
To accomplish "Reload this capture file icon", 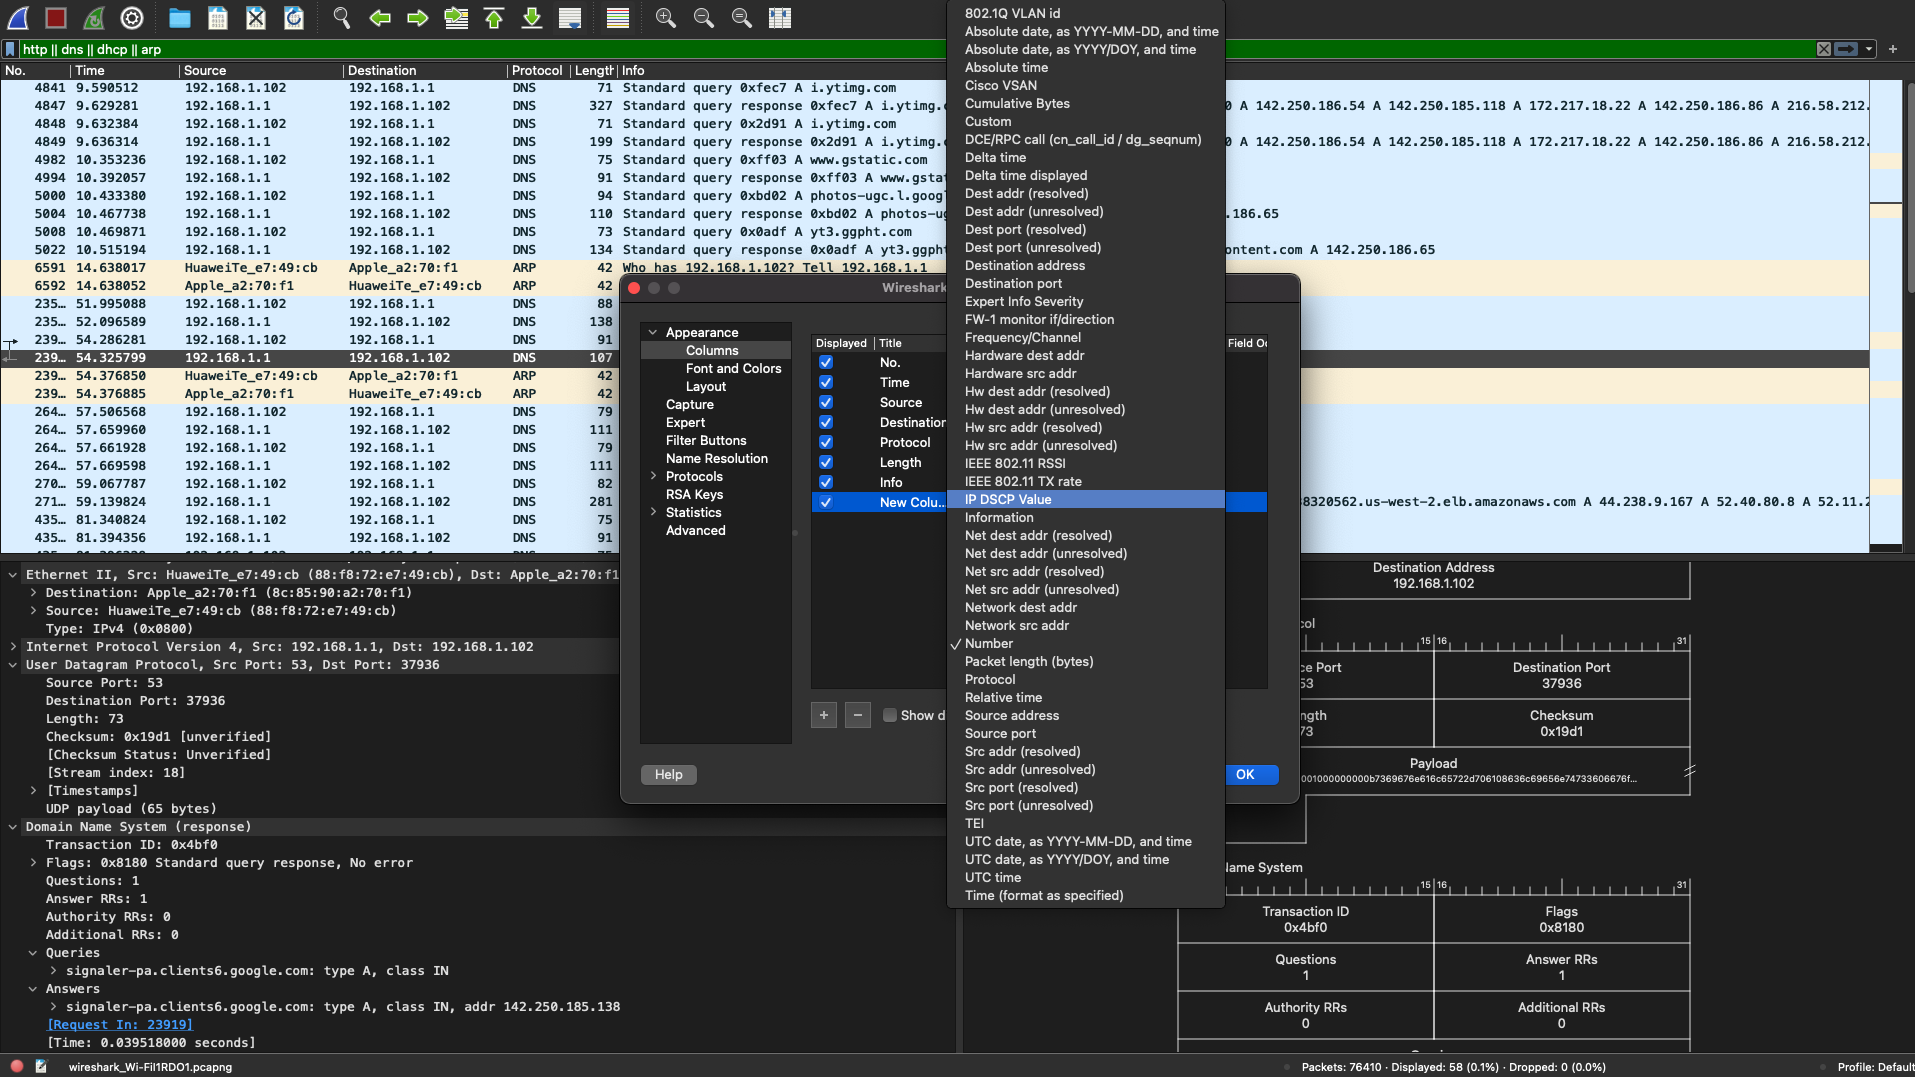I will click(x=294, y=18).
